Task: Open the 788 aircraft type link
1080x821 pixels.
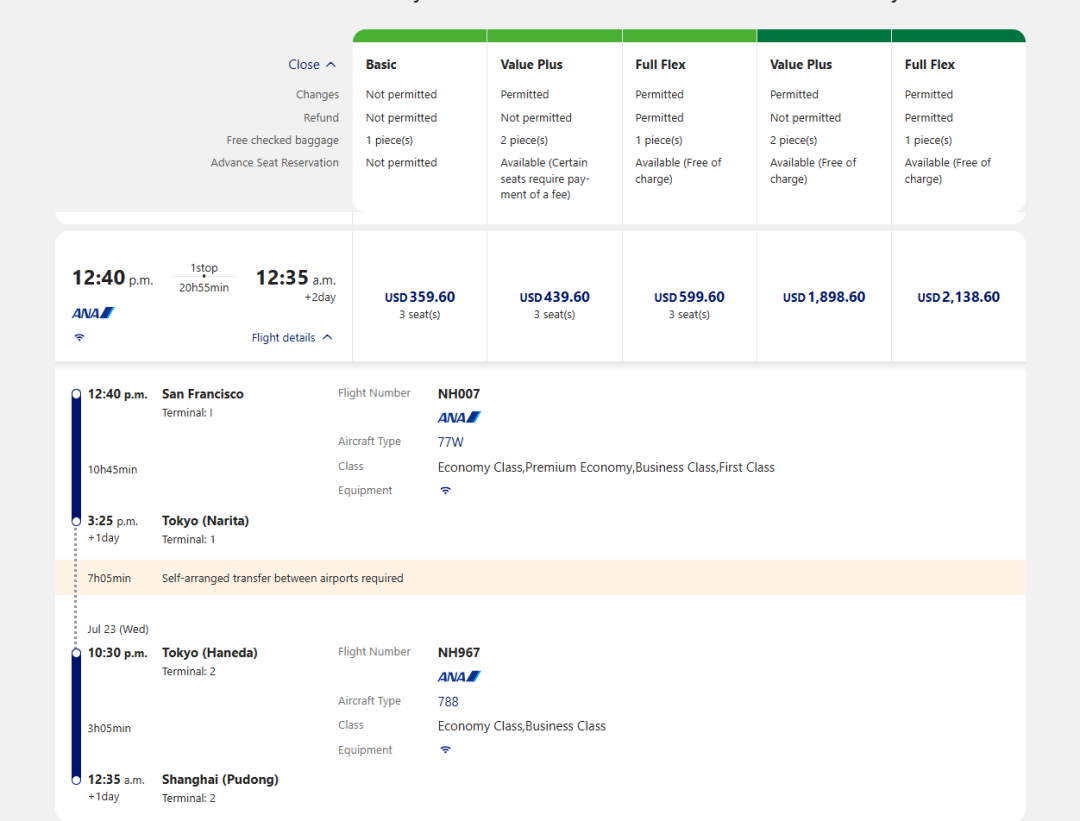Action: coord(448,702)
